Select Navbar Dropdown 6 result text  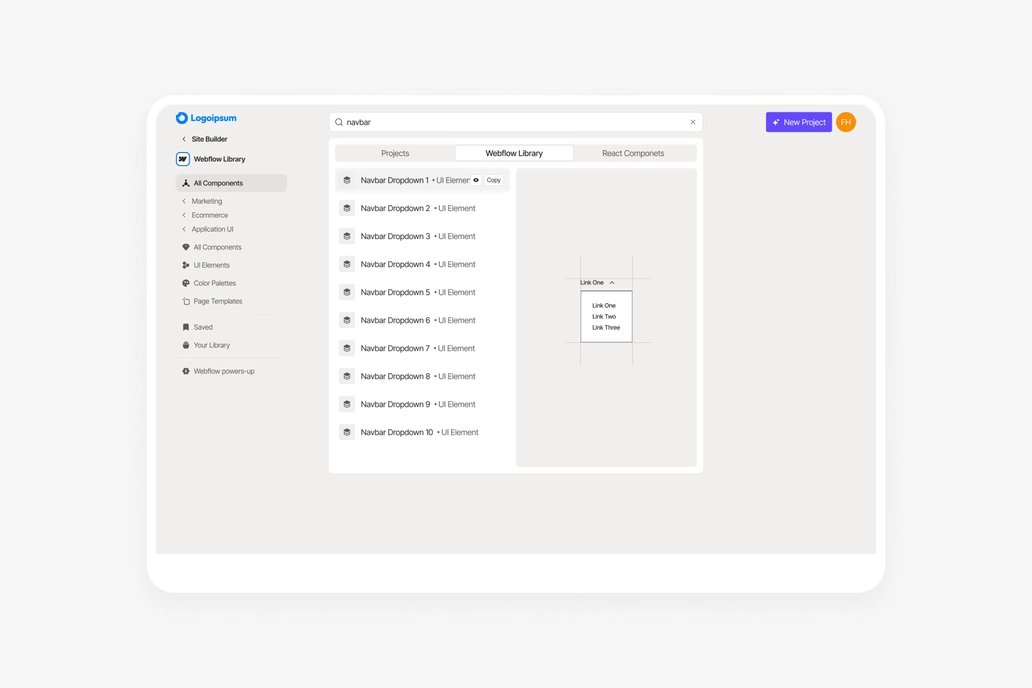pyautogui.click(x=395, y=320)
